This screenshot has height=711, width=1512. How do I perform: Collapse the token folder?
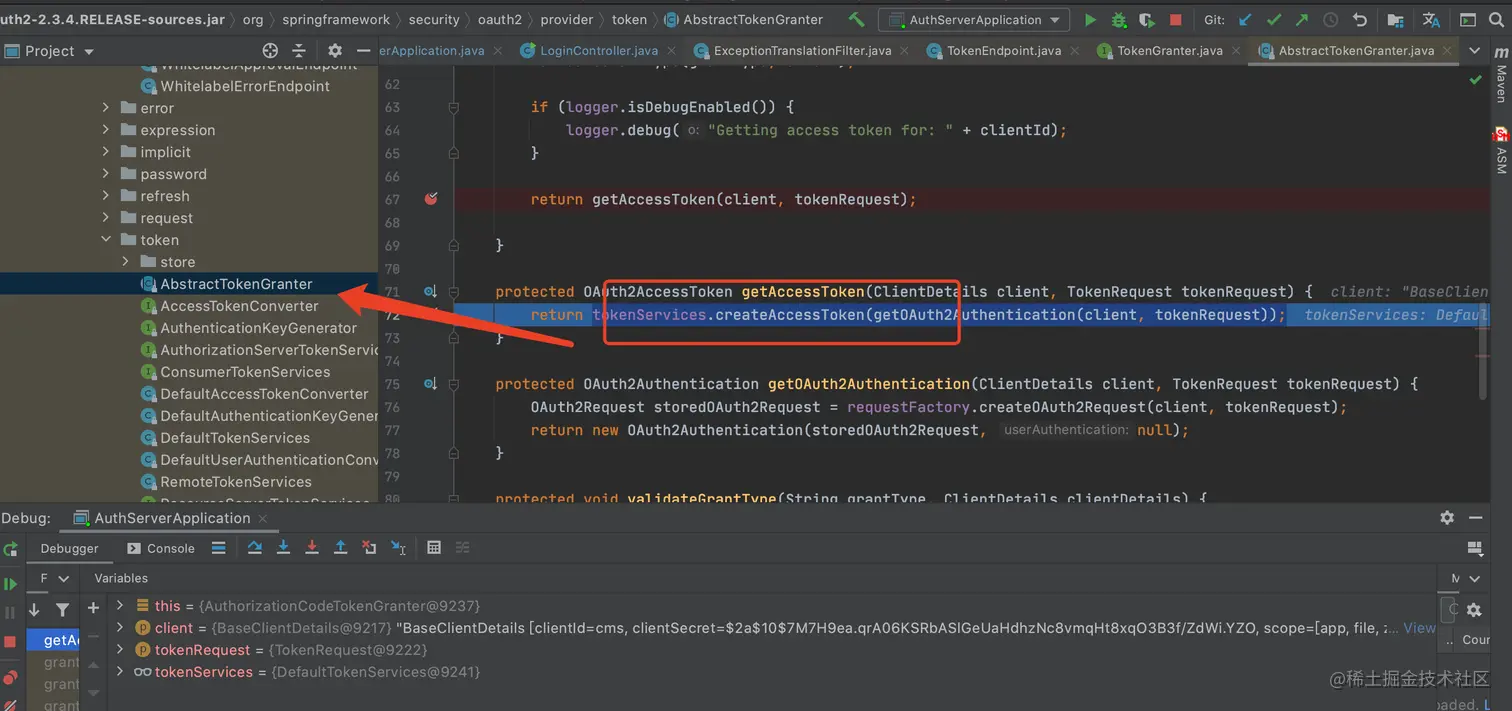pos(106,240)
